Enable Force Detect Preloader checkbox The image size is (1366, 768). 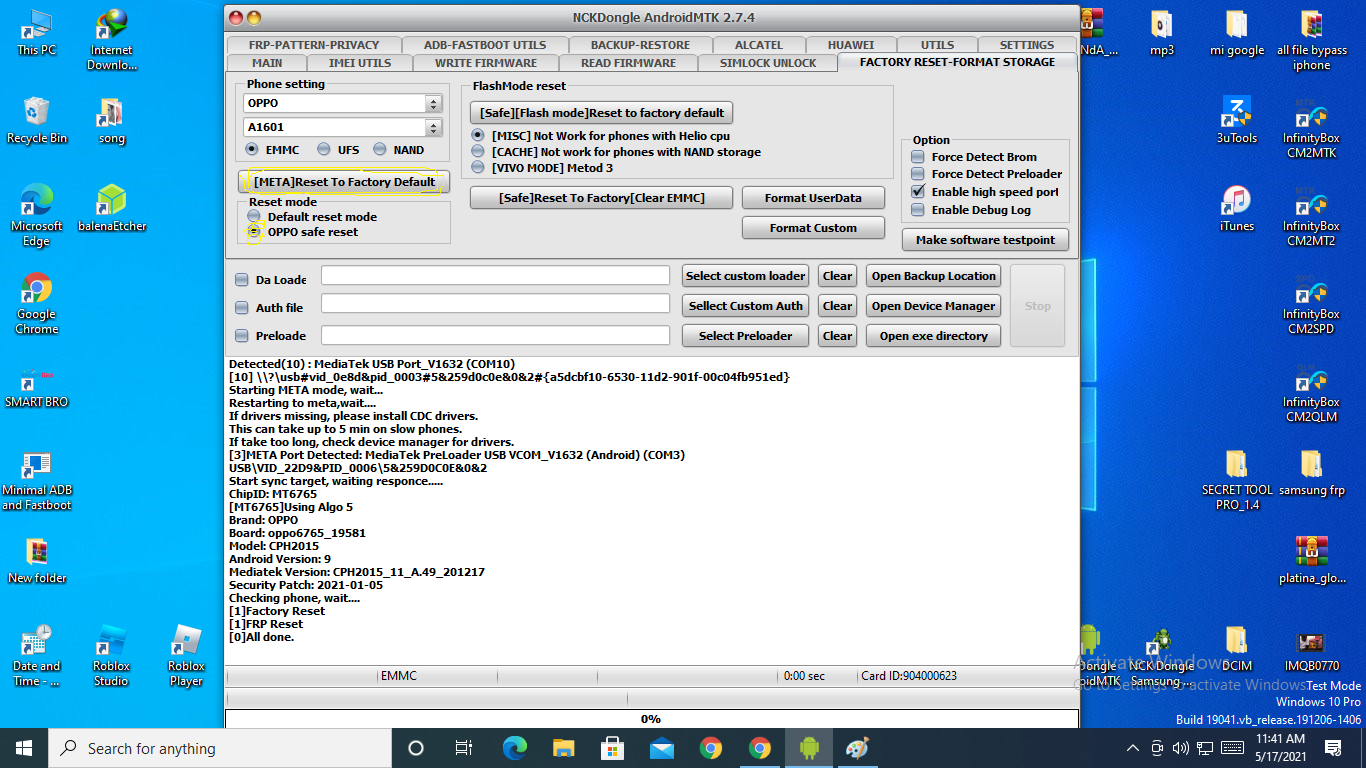[x=918, y=173]
